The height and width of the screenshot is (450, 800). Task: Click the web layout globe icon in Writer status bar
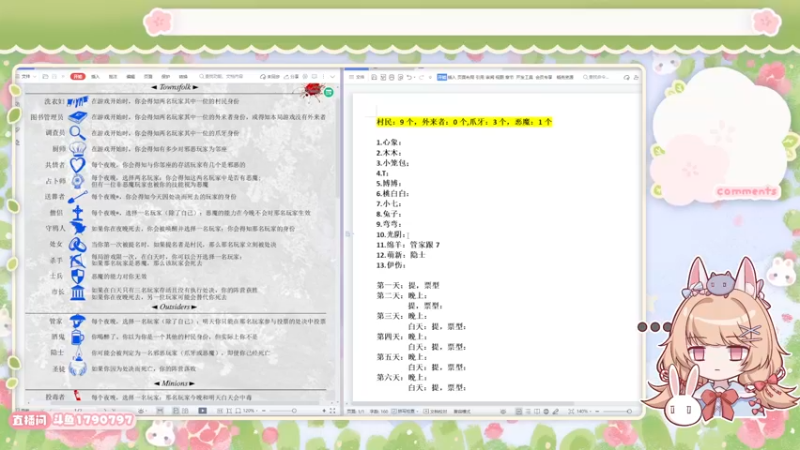[546, 411]
